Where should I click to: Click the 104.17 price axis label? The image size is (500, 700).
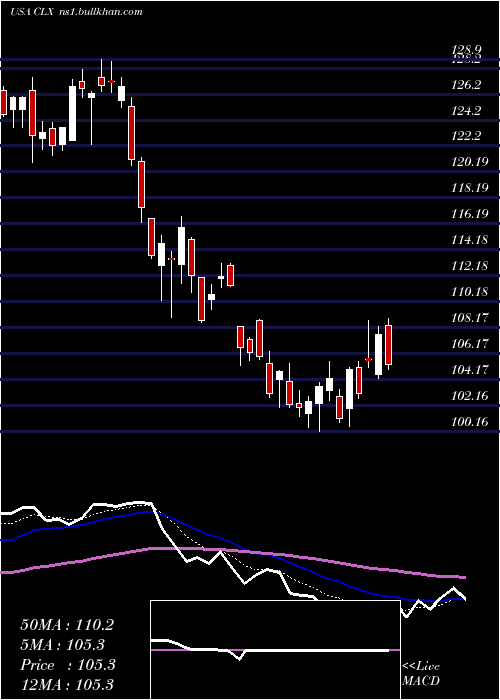pos(468,370)
